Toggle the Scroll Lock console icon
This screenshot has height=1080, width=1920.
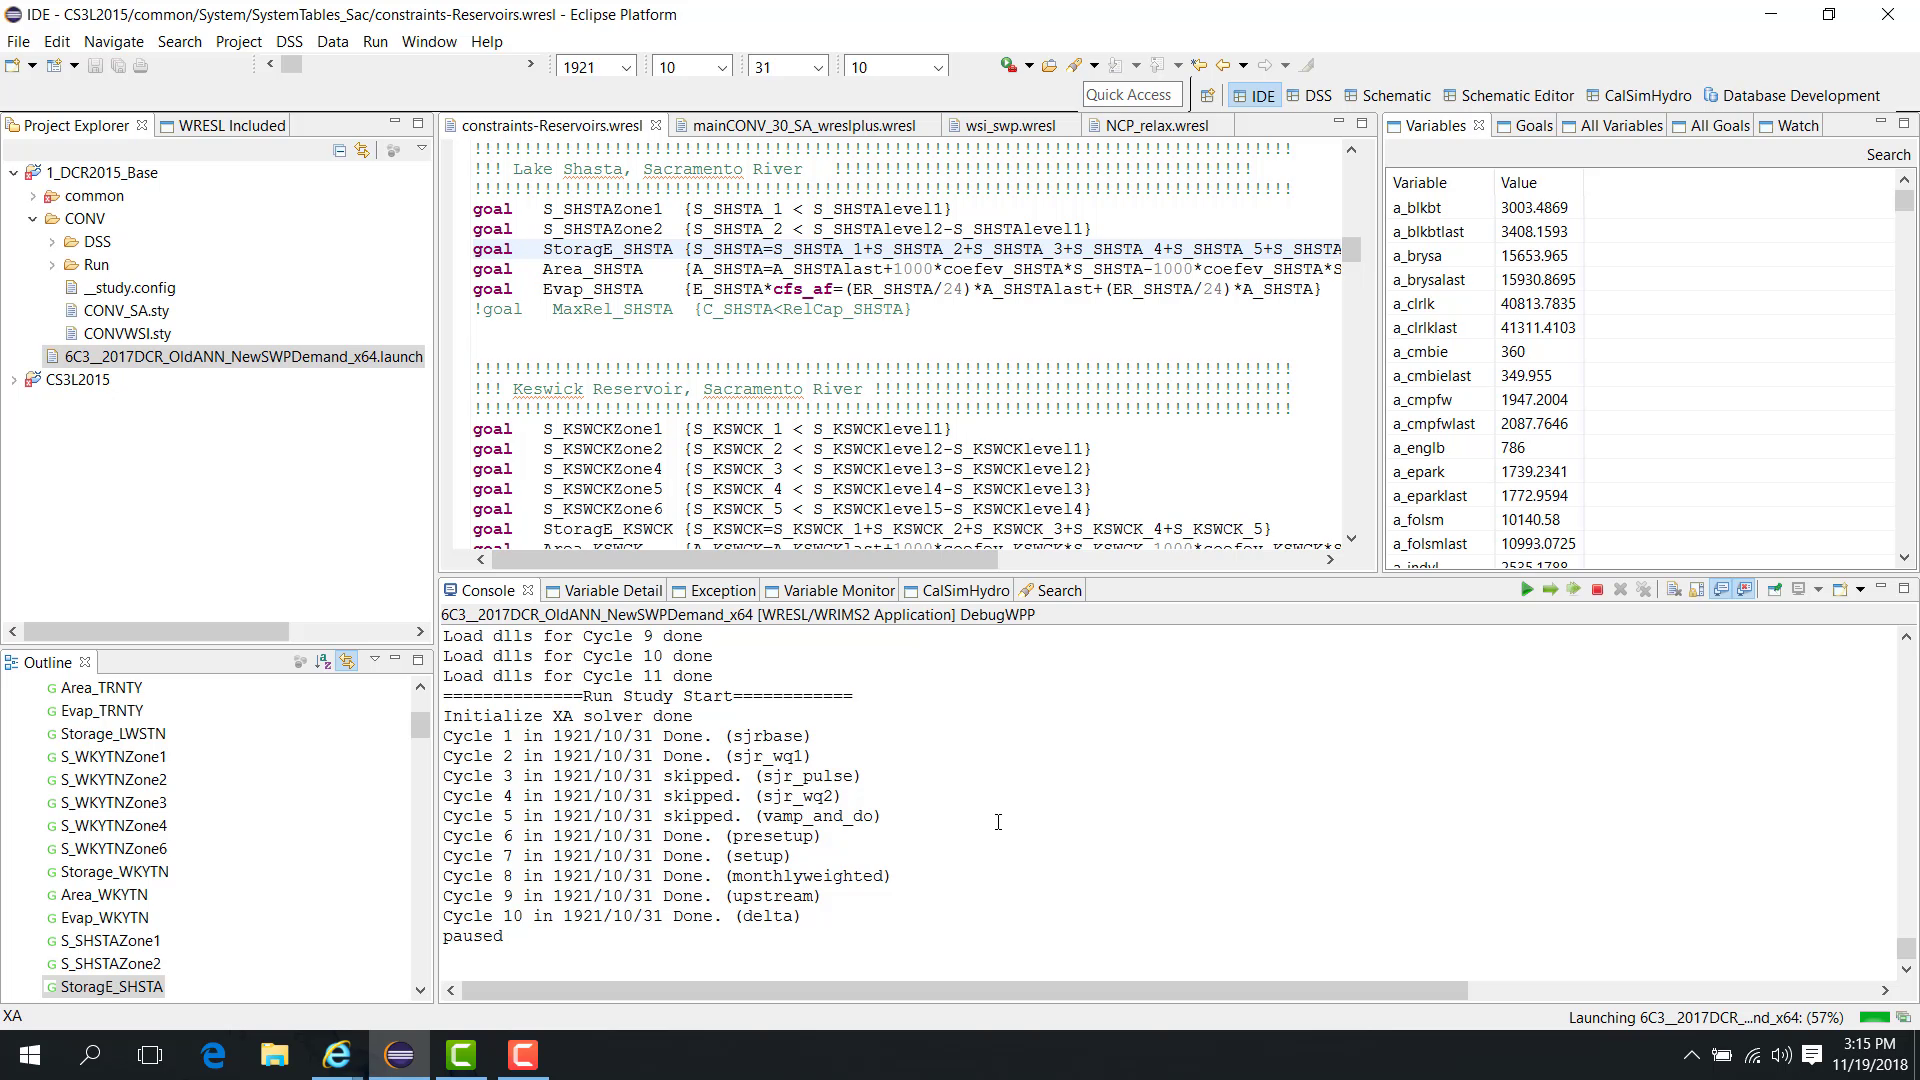1697,589
